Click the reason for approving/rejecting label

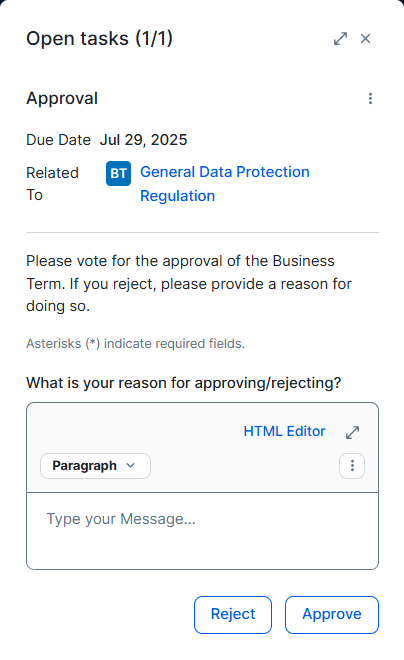click(183, 383)
